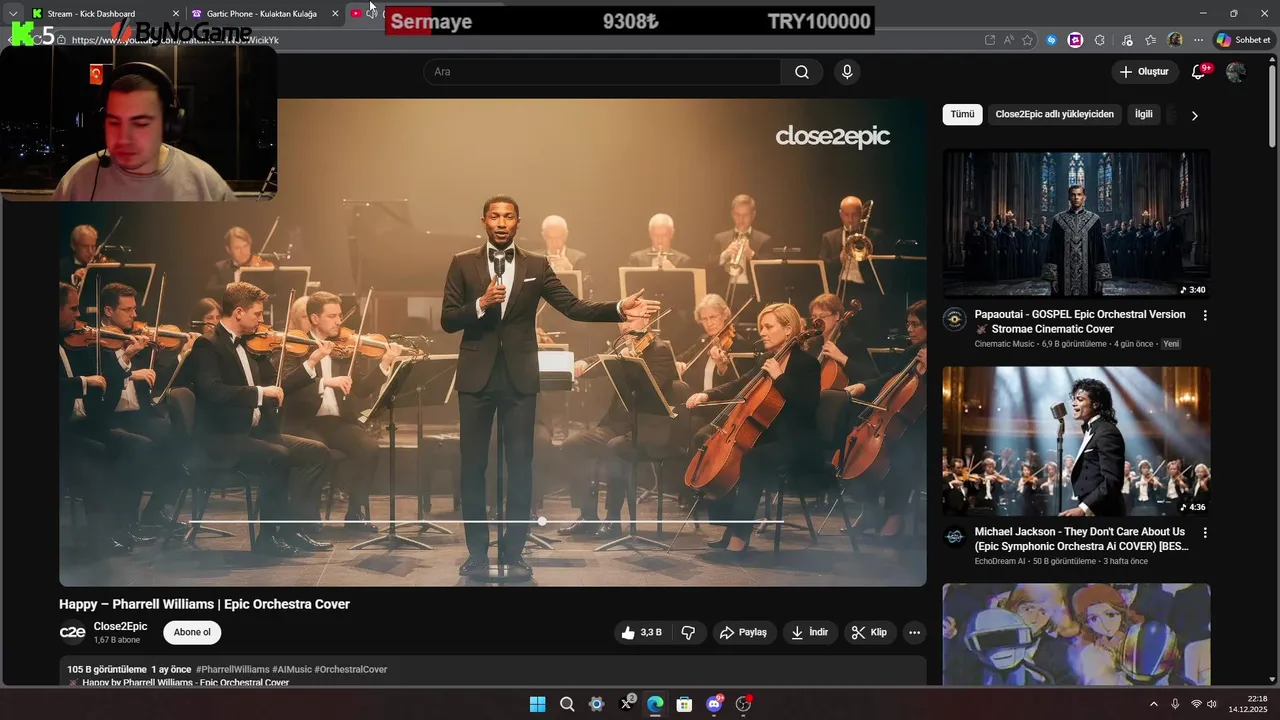Download the video with İndir
Image resolution: width=1280 pixels, height=720 pixels.
point(811,632)
